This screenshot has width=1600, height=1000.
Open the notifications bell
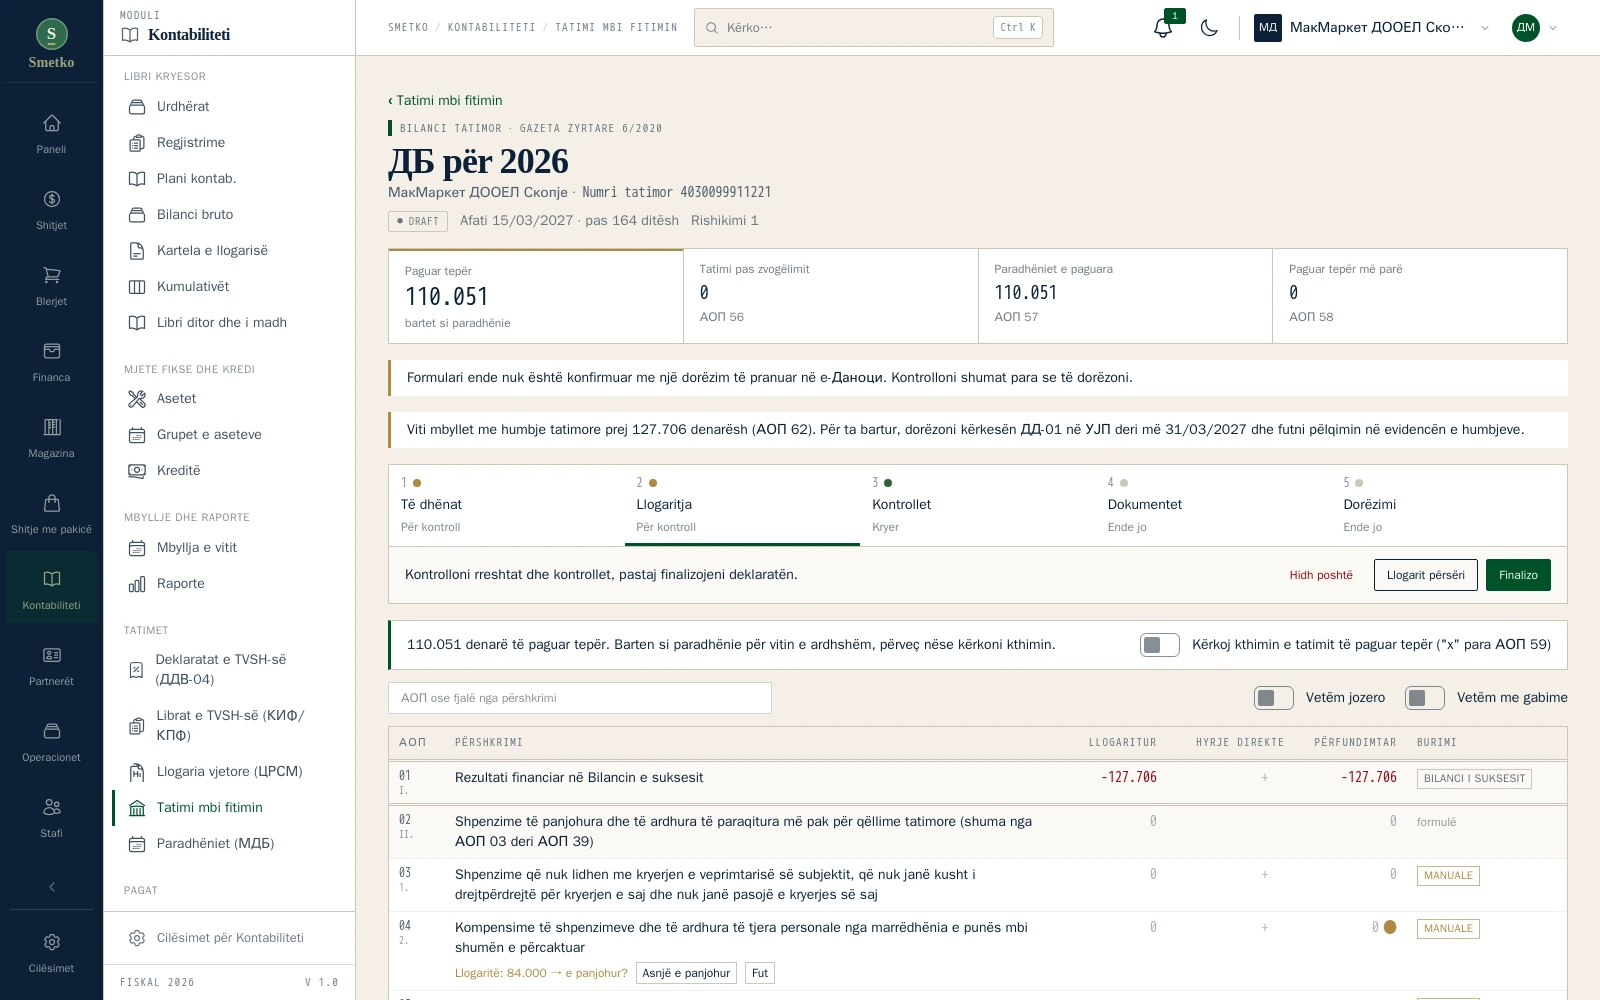point(1162,28)
